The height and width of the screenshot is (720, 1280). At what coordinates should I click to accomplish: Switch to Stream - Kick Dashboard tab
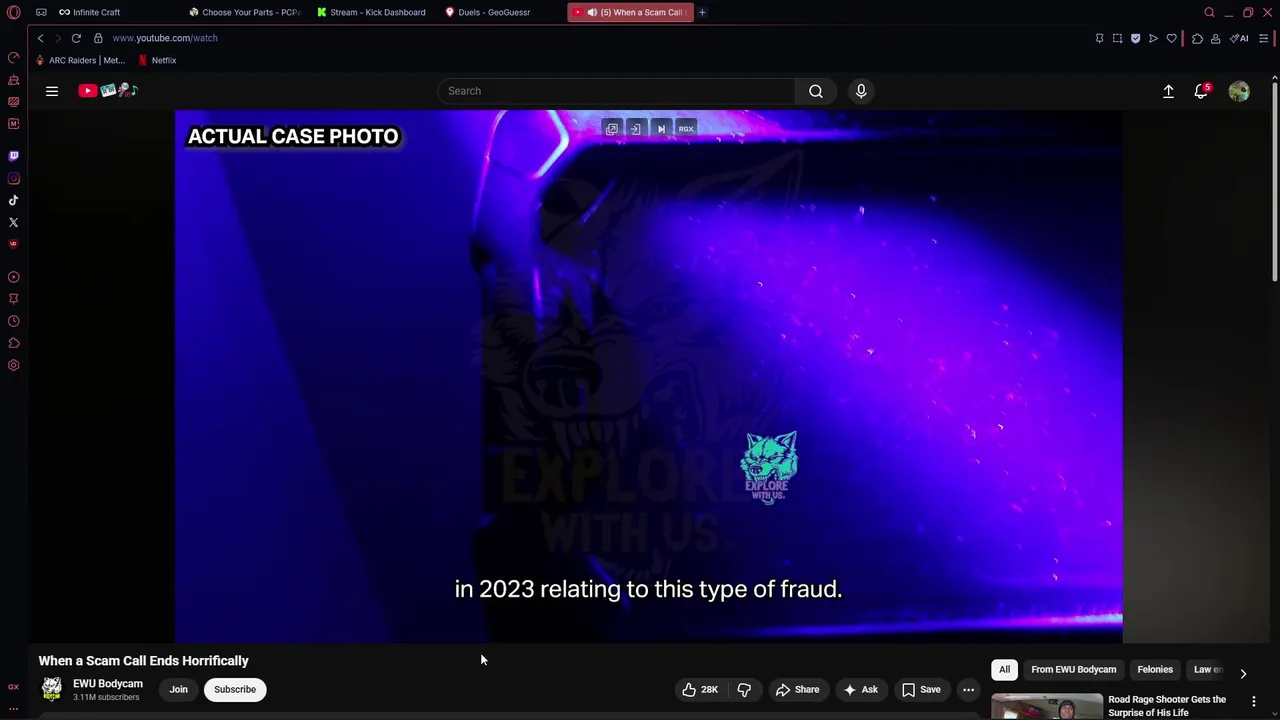(371, 12)
